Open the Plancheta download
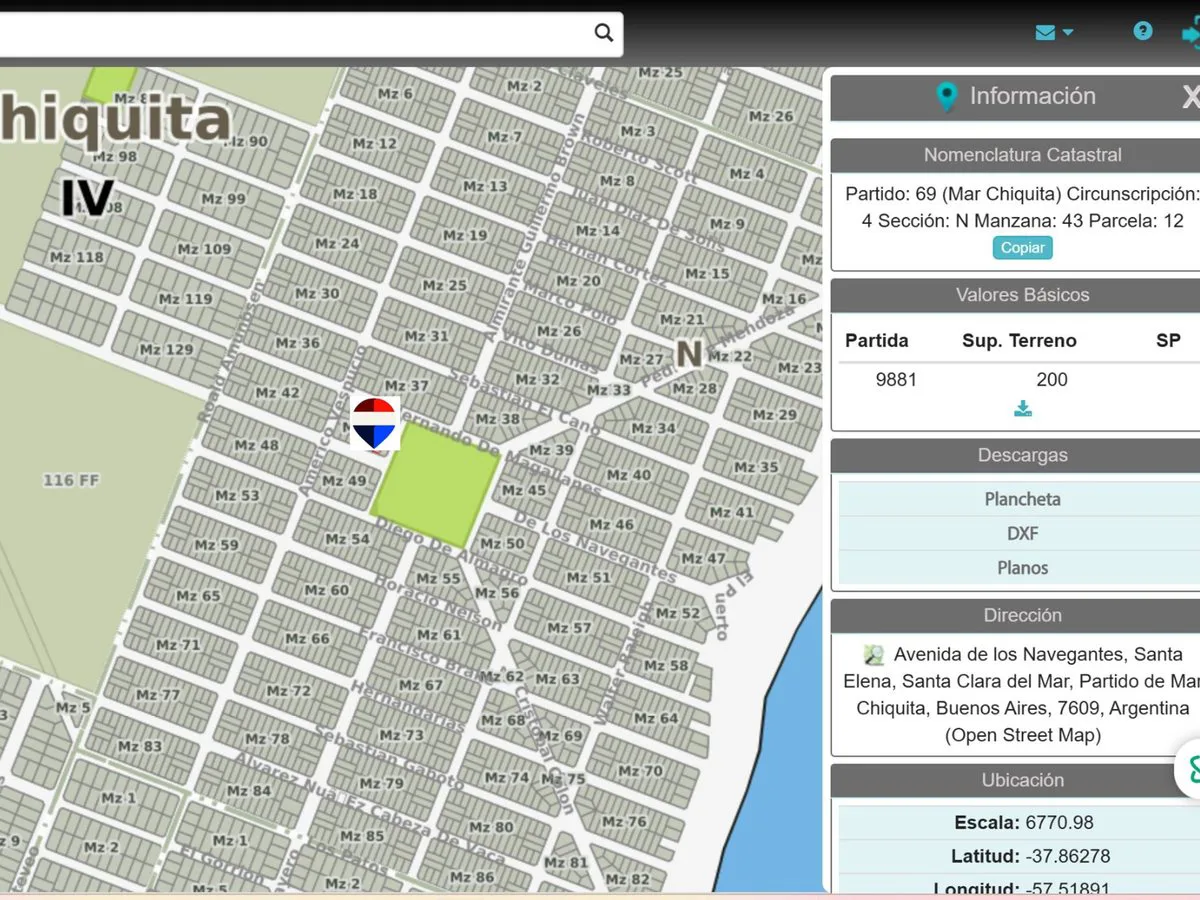 point(1022,499)
